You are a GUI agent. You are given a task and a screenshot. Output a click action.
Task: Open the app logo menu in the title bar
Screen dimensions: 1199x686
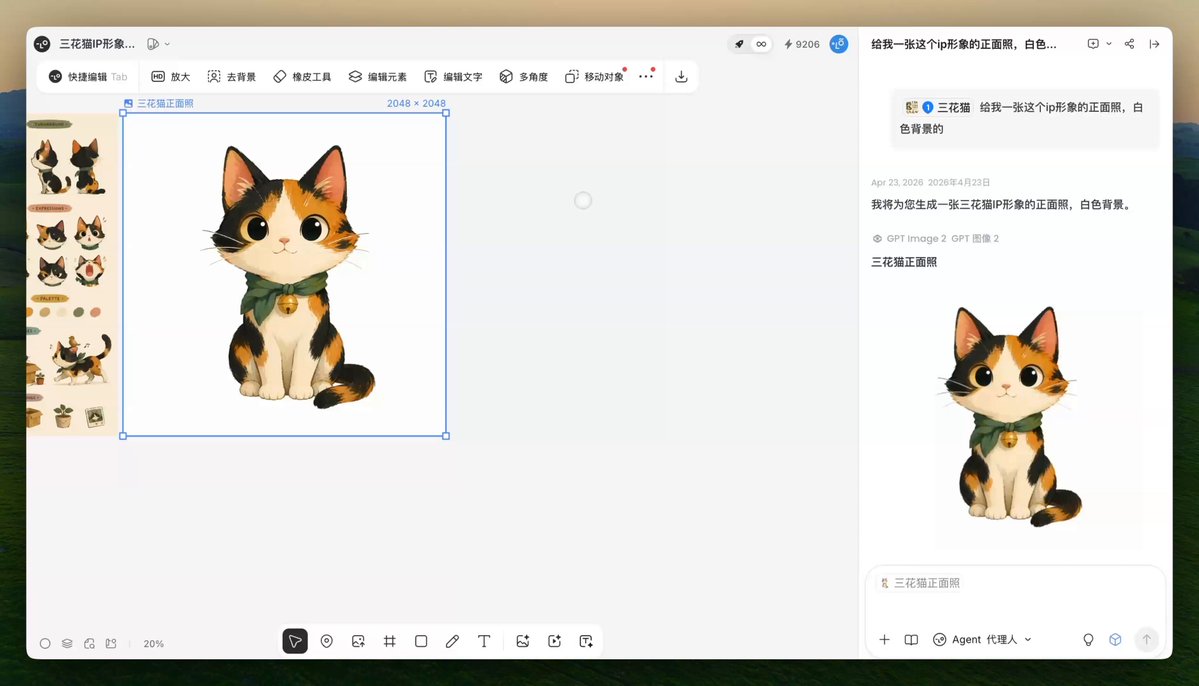42,44
